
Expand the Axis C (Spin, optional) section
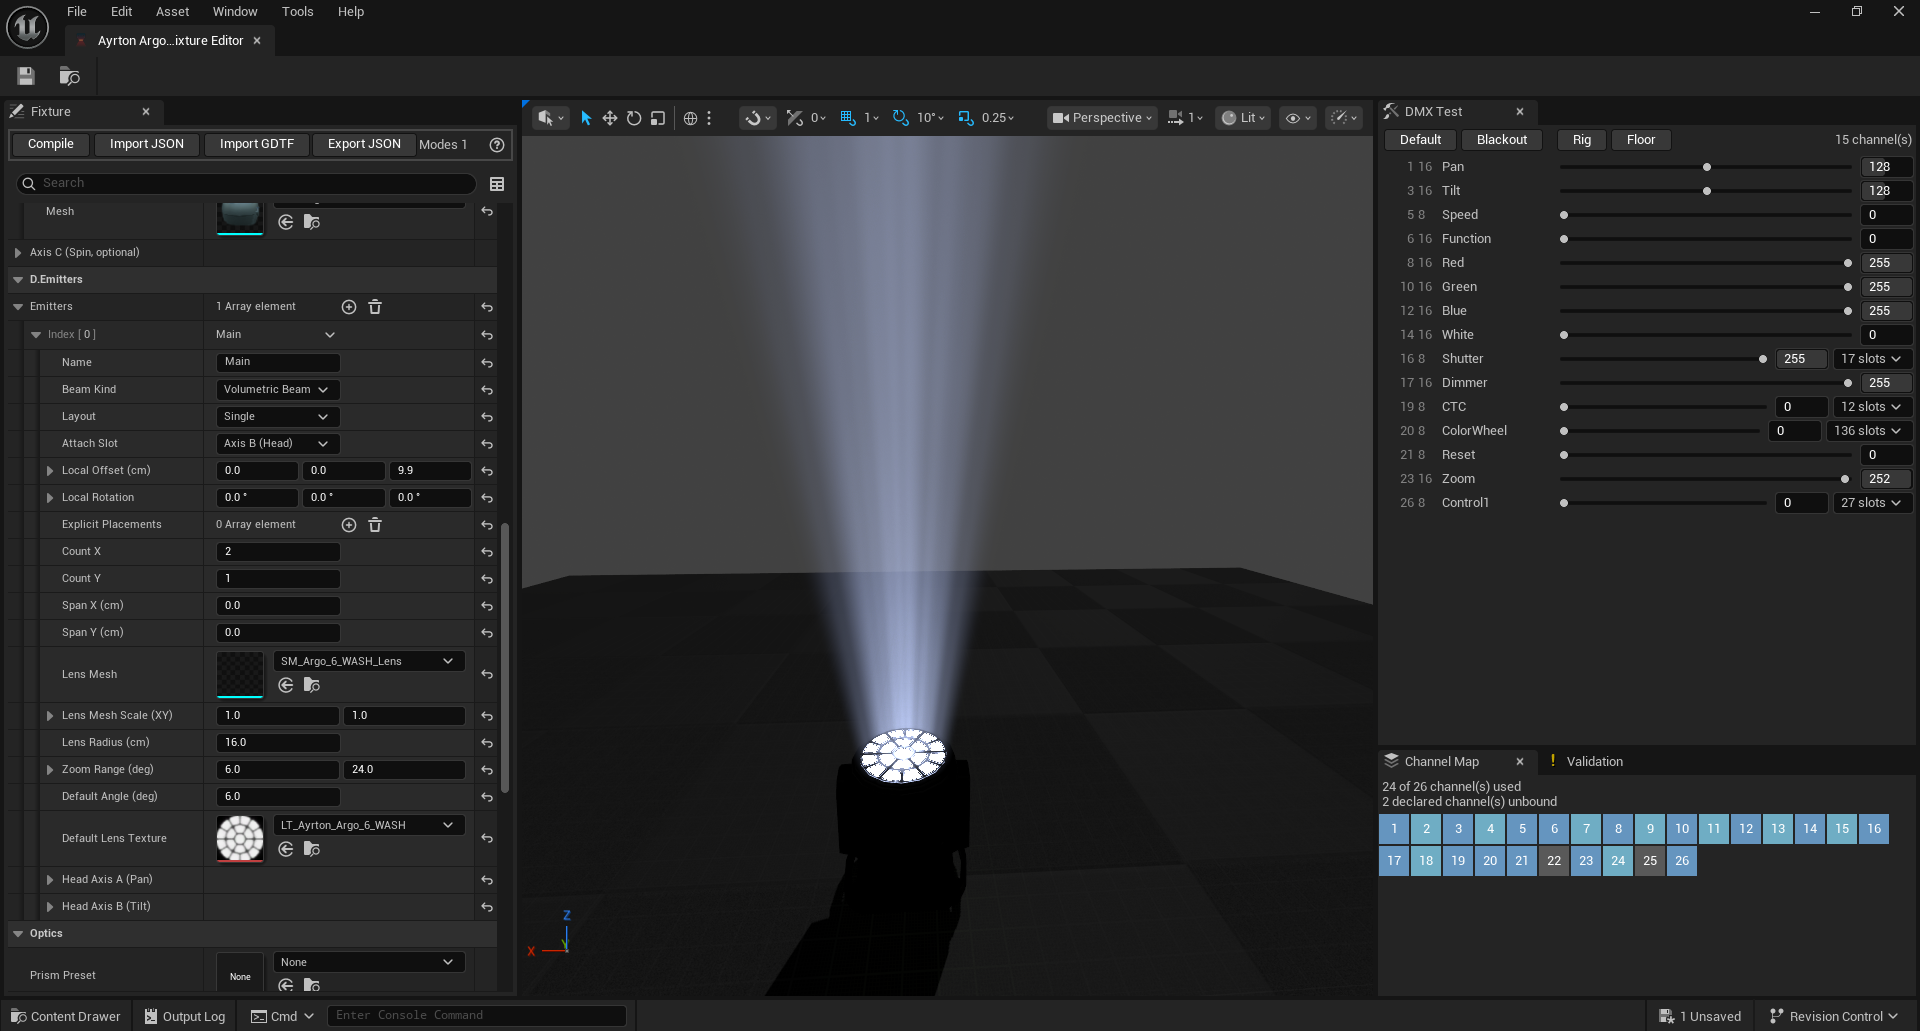[18, 253]
